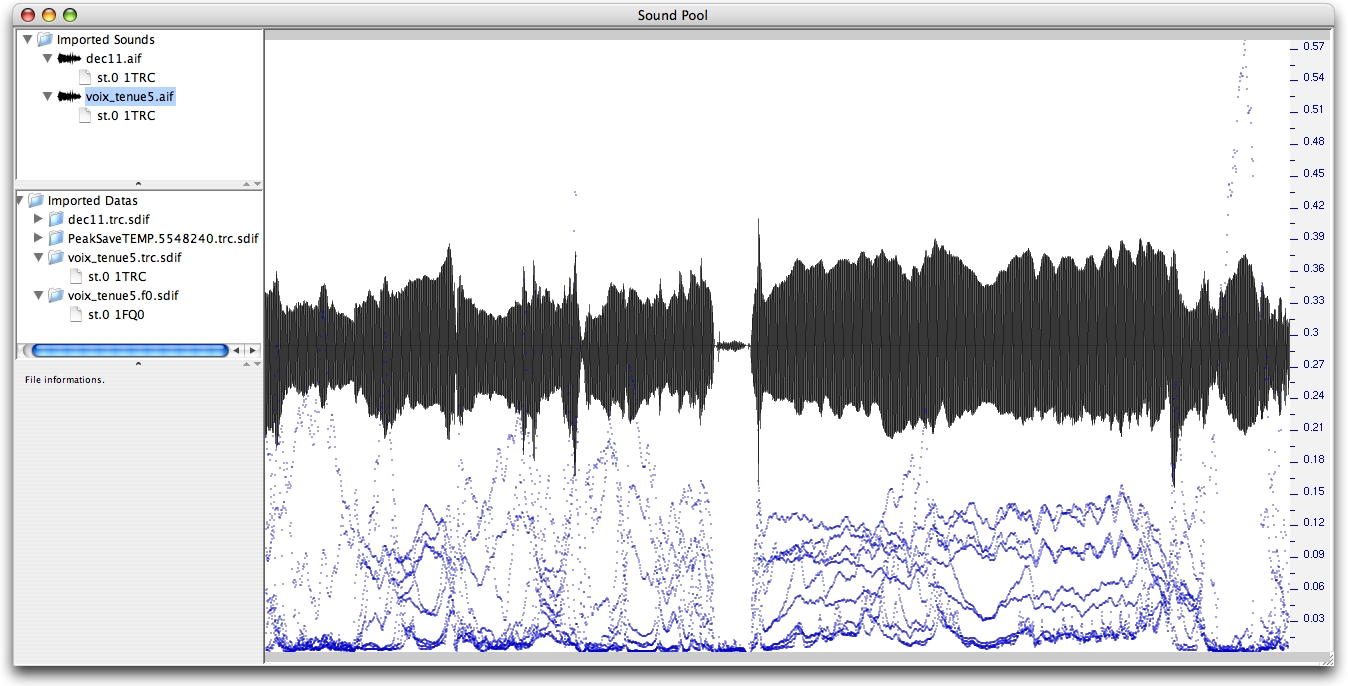Minimize the Sound Pool window
The image size is (1348, 686).
tap(48, 15)
